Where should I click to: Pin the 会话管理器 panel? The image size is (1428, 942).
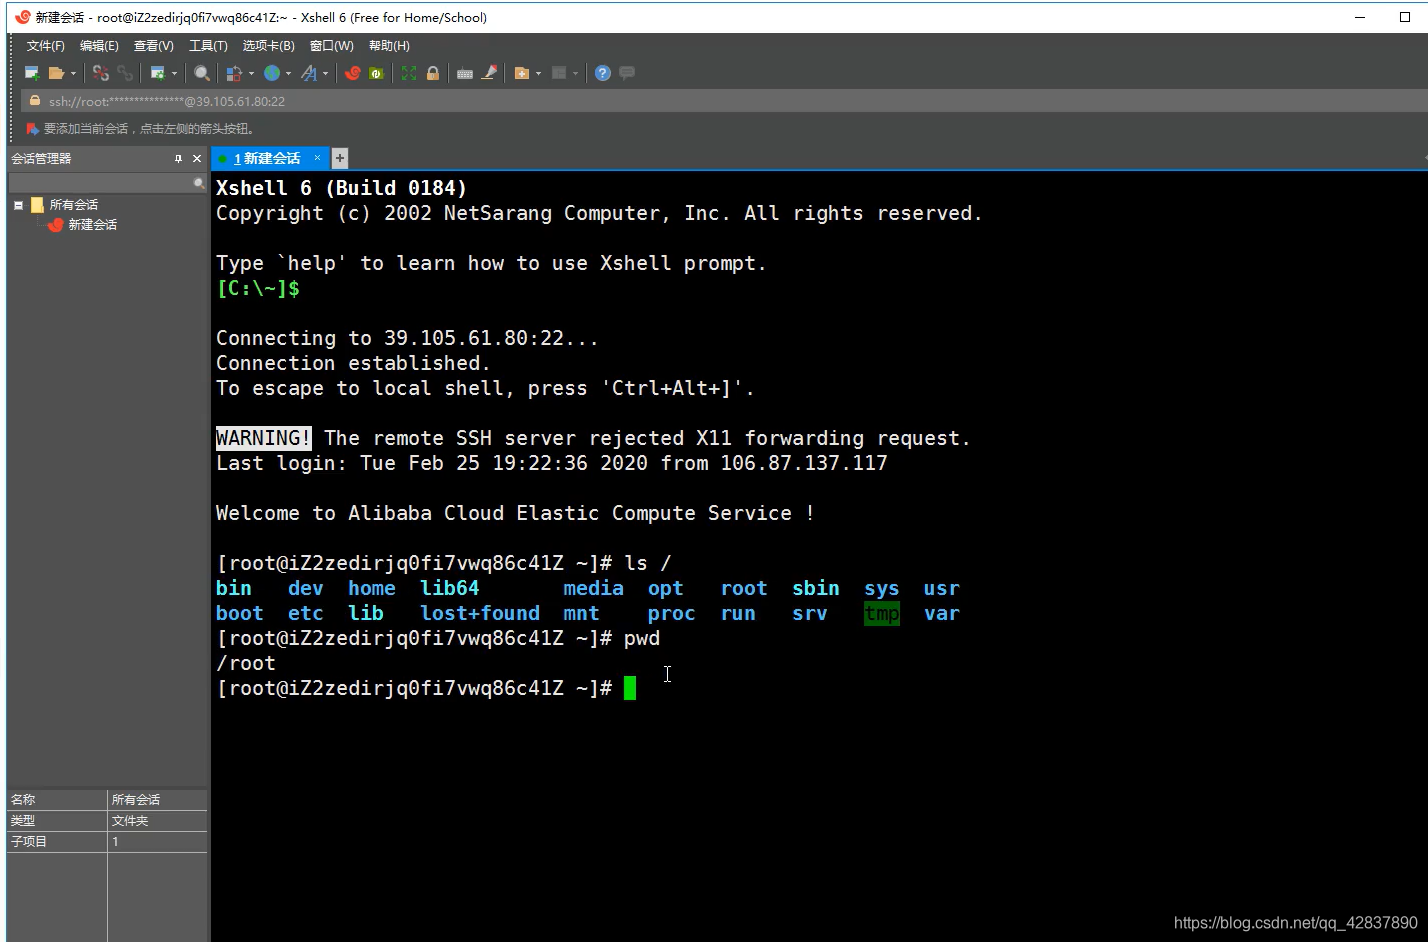click(x=179, y=159)
